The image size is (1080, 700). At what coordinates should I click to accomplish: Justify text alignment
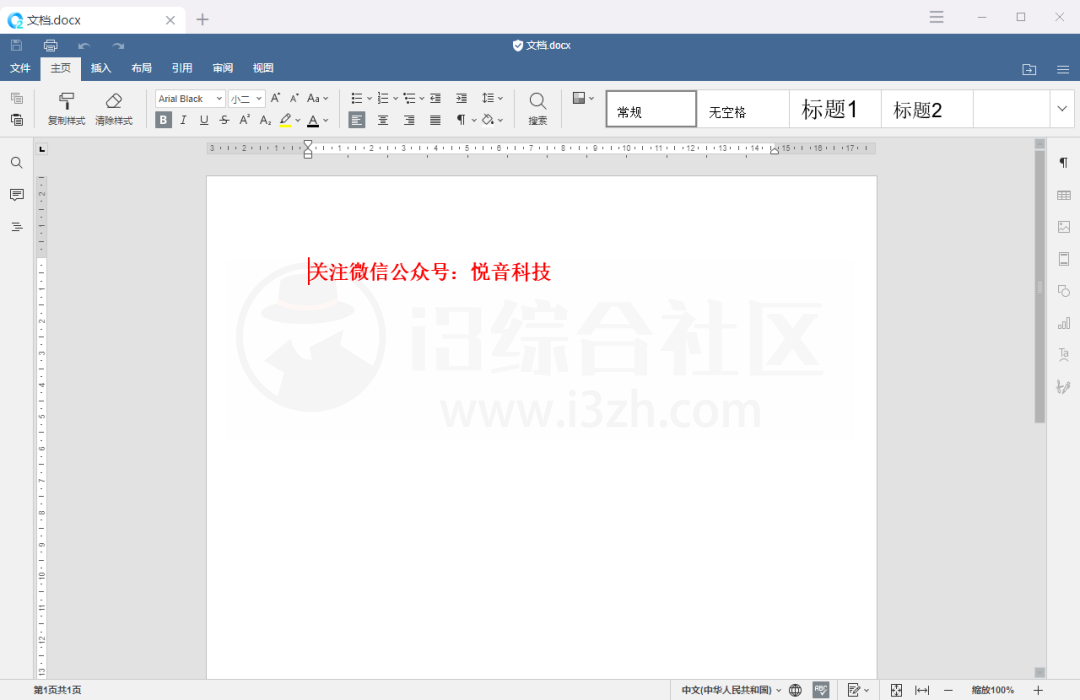[435, 121]
